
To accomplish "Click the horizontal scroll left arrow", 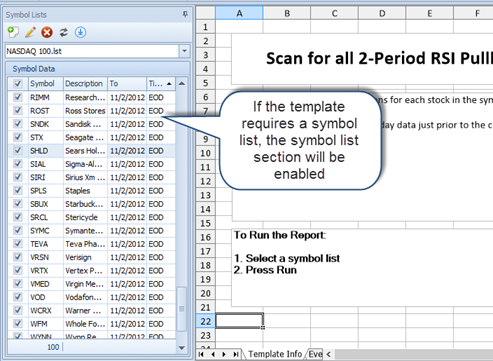I will pyautogui.click(x=329, y=354).
